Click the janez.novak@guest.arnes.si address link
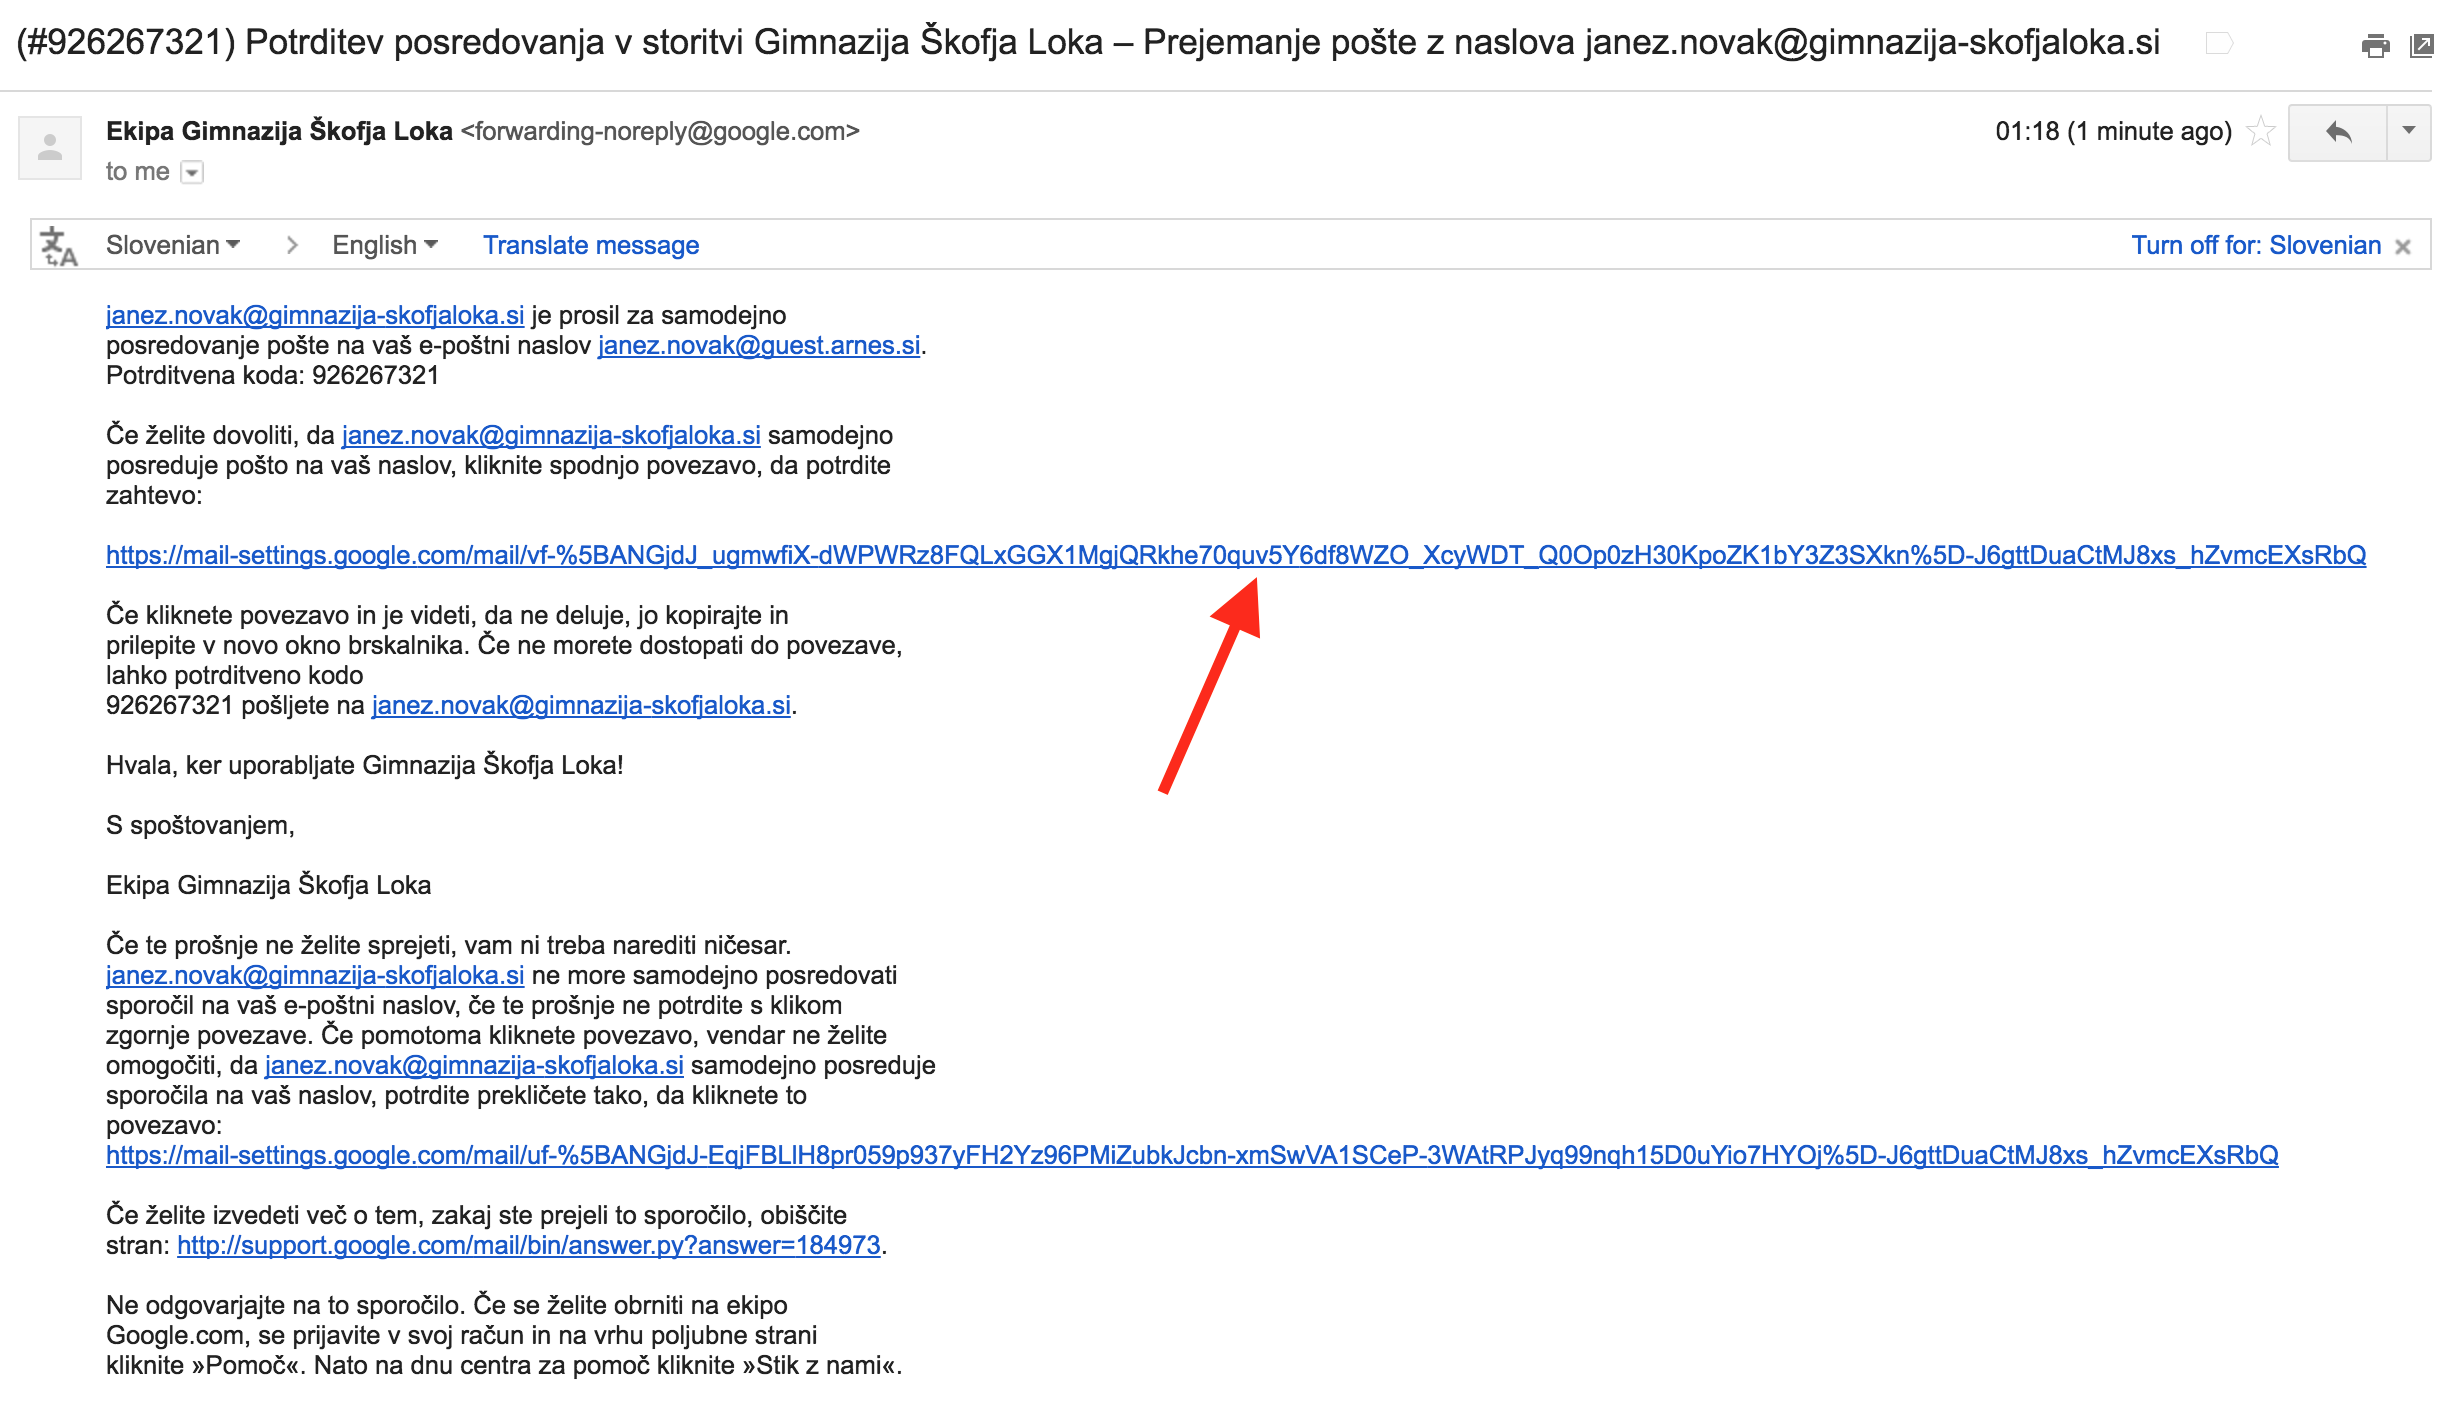This screenshot has width=2452, height=1404. coord(758,345)
